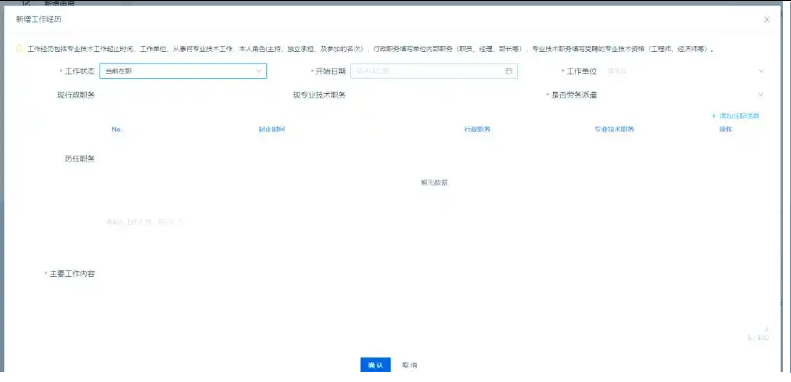Expand the 是否劳务派遣 dropdown arrow
The height and width of the screenshot is (382, 791).
point(761,95)
